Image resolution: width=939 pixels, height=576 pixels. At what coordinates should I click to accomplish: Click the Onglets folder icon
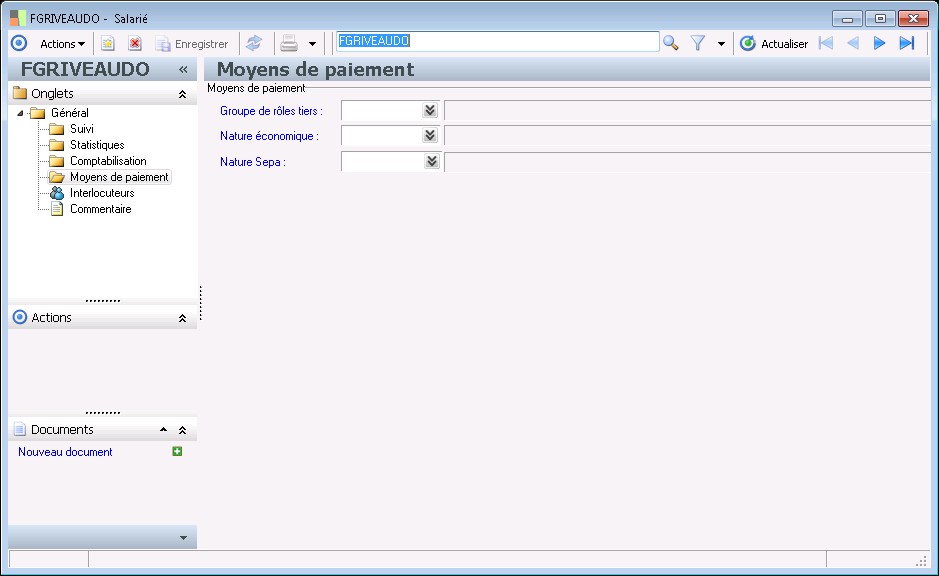click(x=20, y=93)
